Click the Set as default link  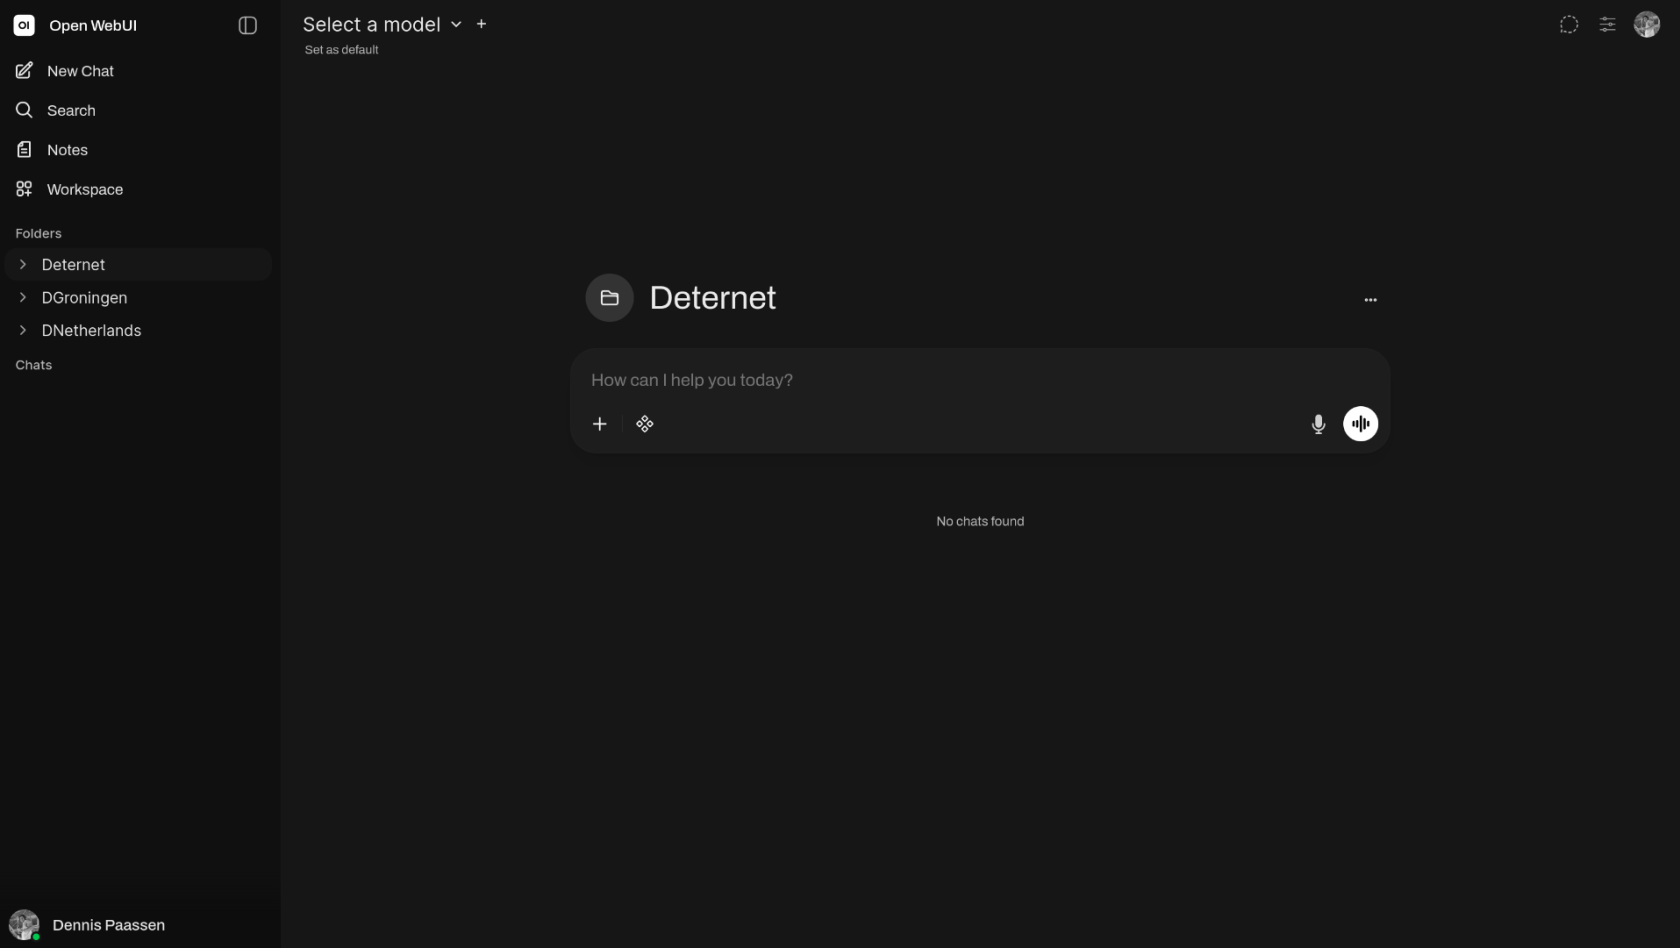point(341,50)
